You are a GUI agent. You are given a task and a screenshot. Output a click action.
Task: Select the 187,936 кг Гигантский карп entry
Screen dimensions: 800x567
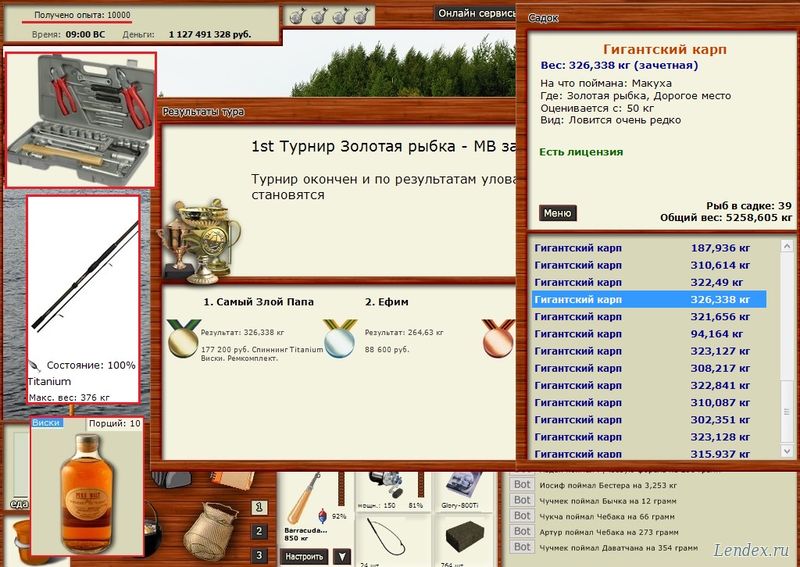point(650,248)
